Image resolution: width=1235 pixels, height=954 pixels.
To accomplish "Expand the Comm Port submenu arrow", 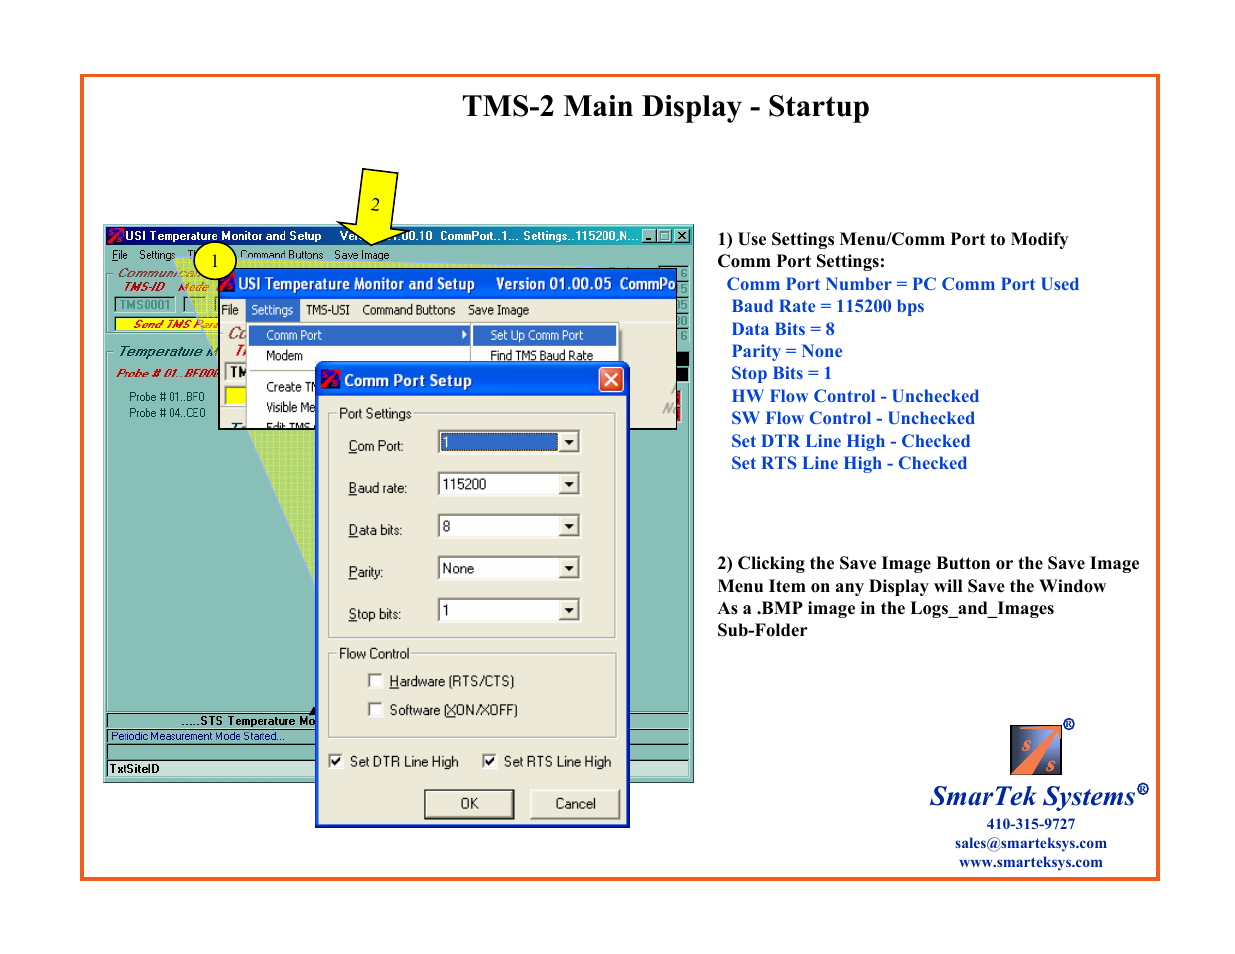I will [x=464, y=335].
